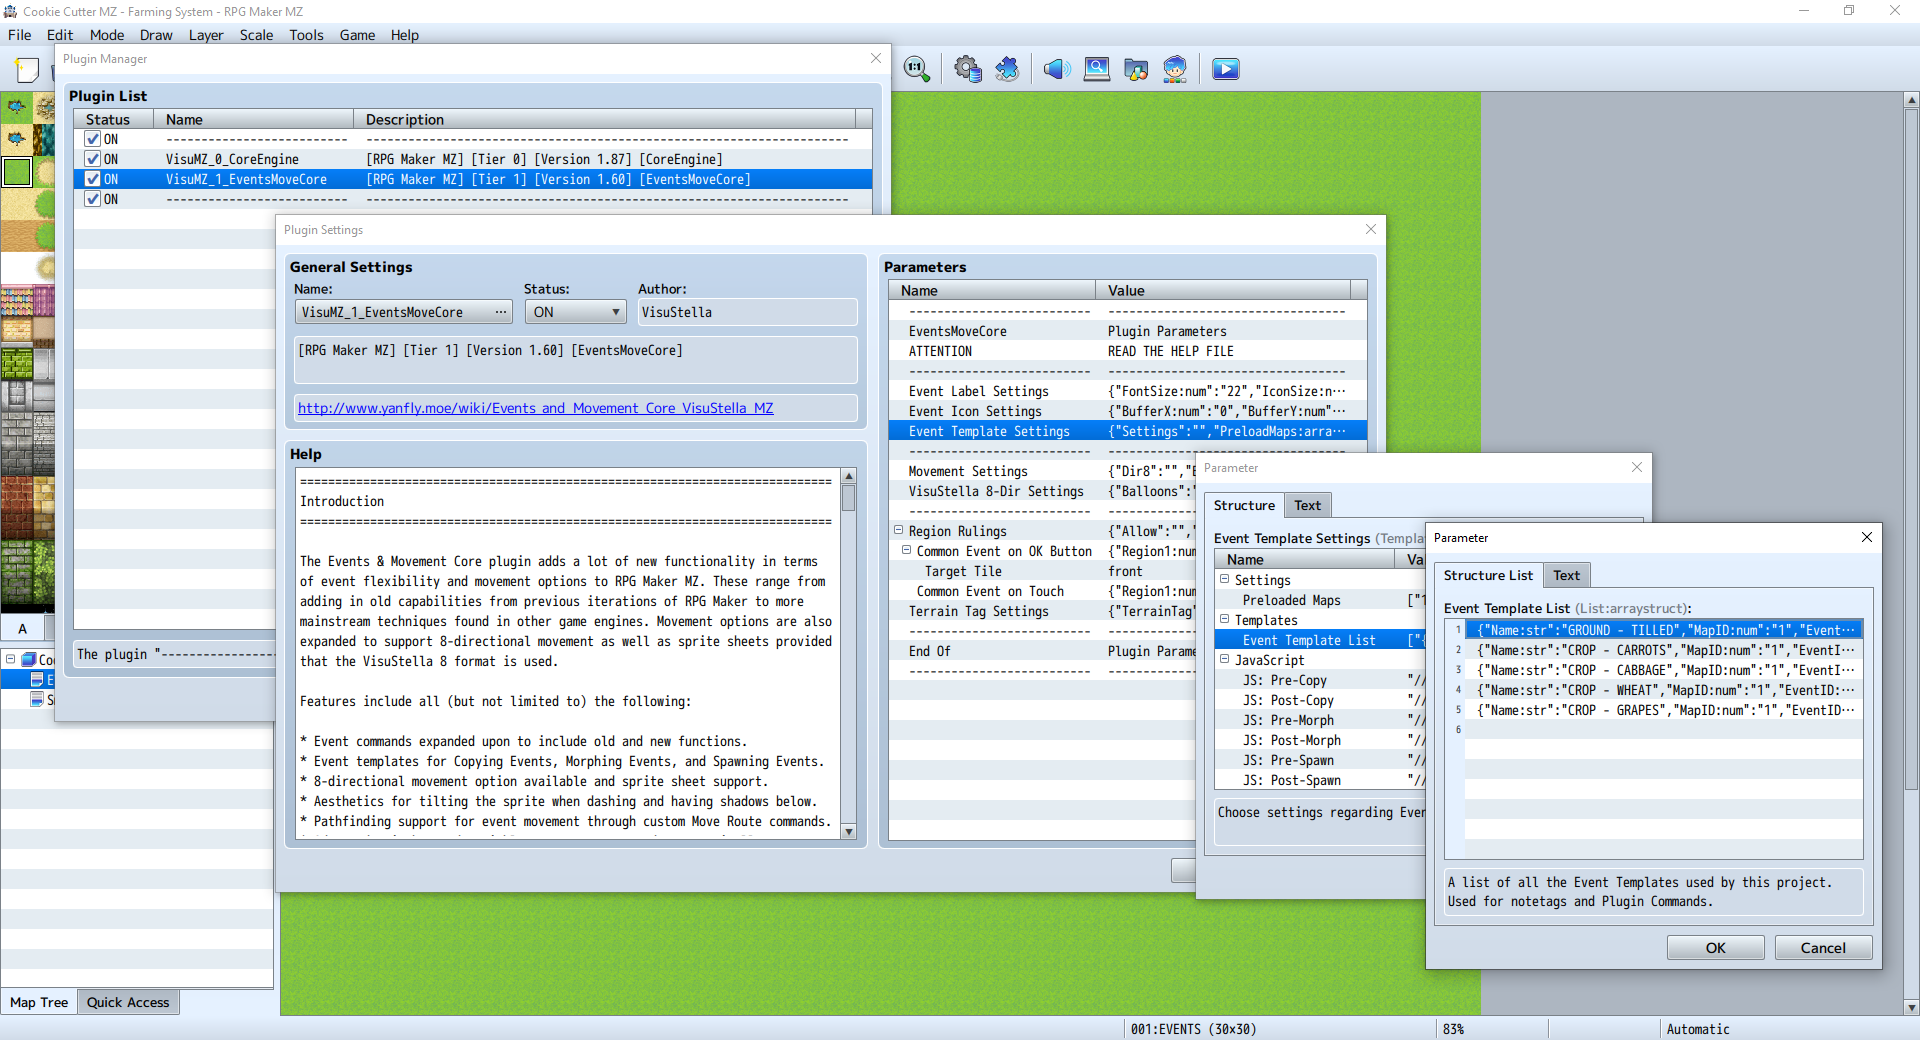Open the Resource Manager folder icon

1136,69
